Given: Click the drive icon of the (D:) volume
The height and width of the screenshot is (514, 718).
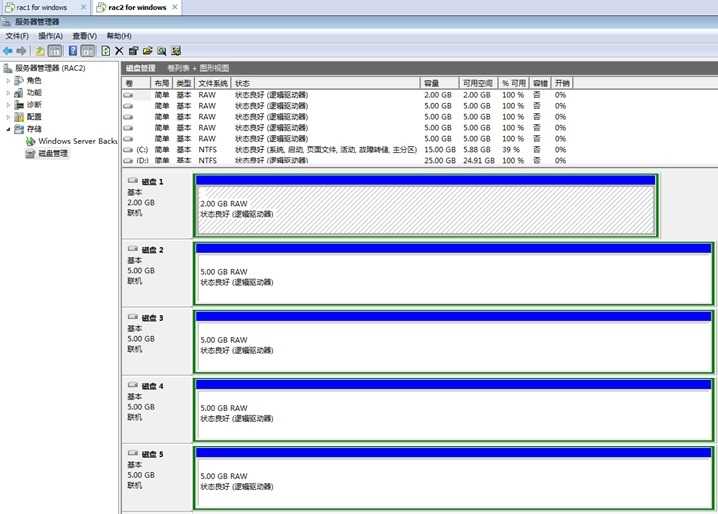Looking at the screenshot, I should (128, 161).
